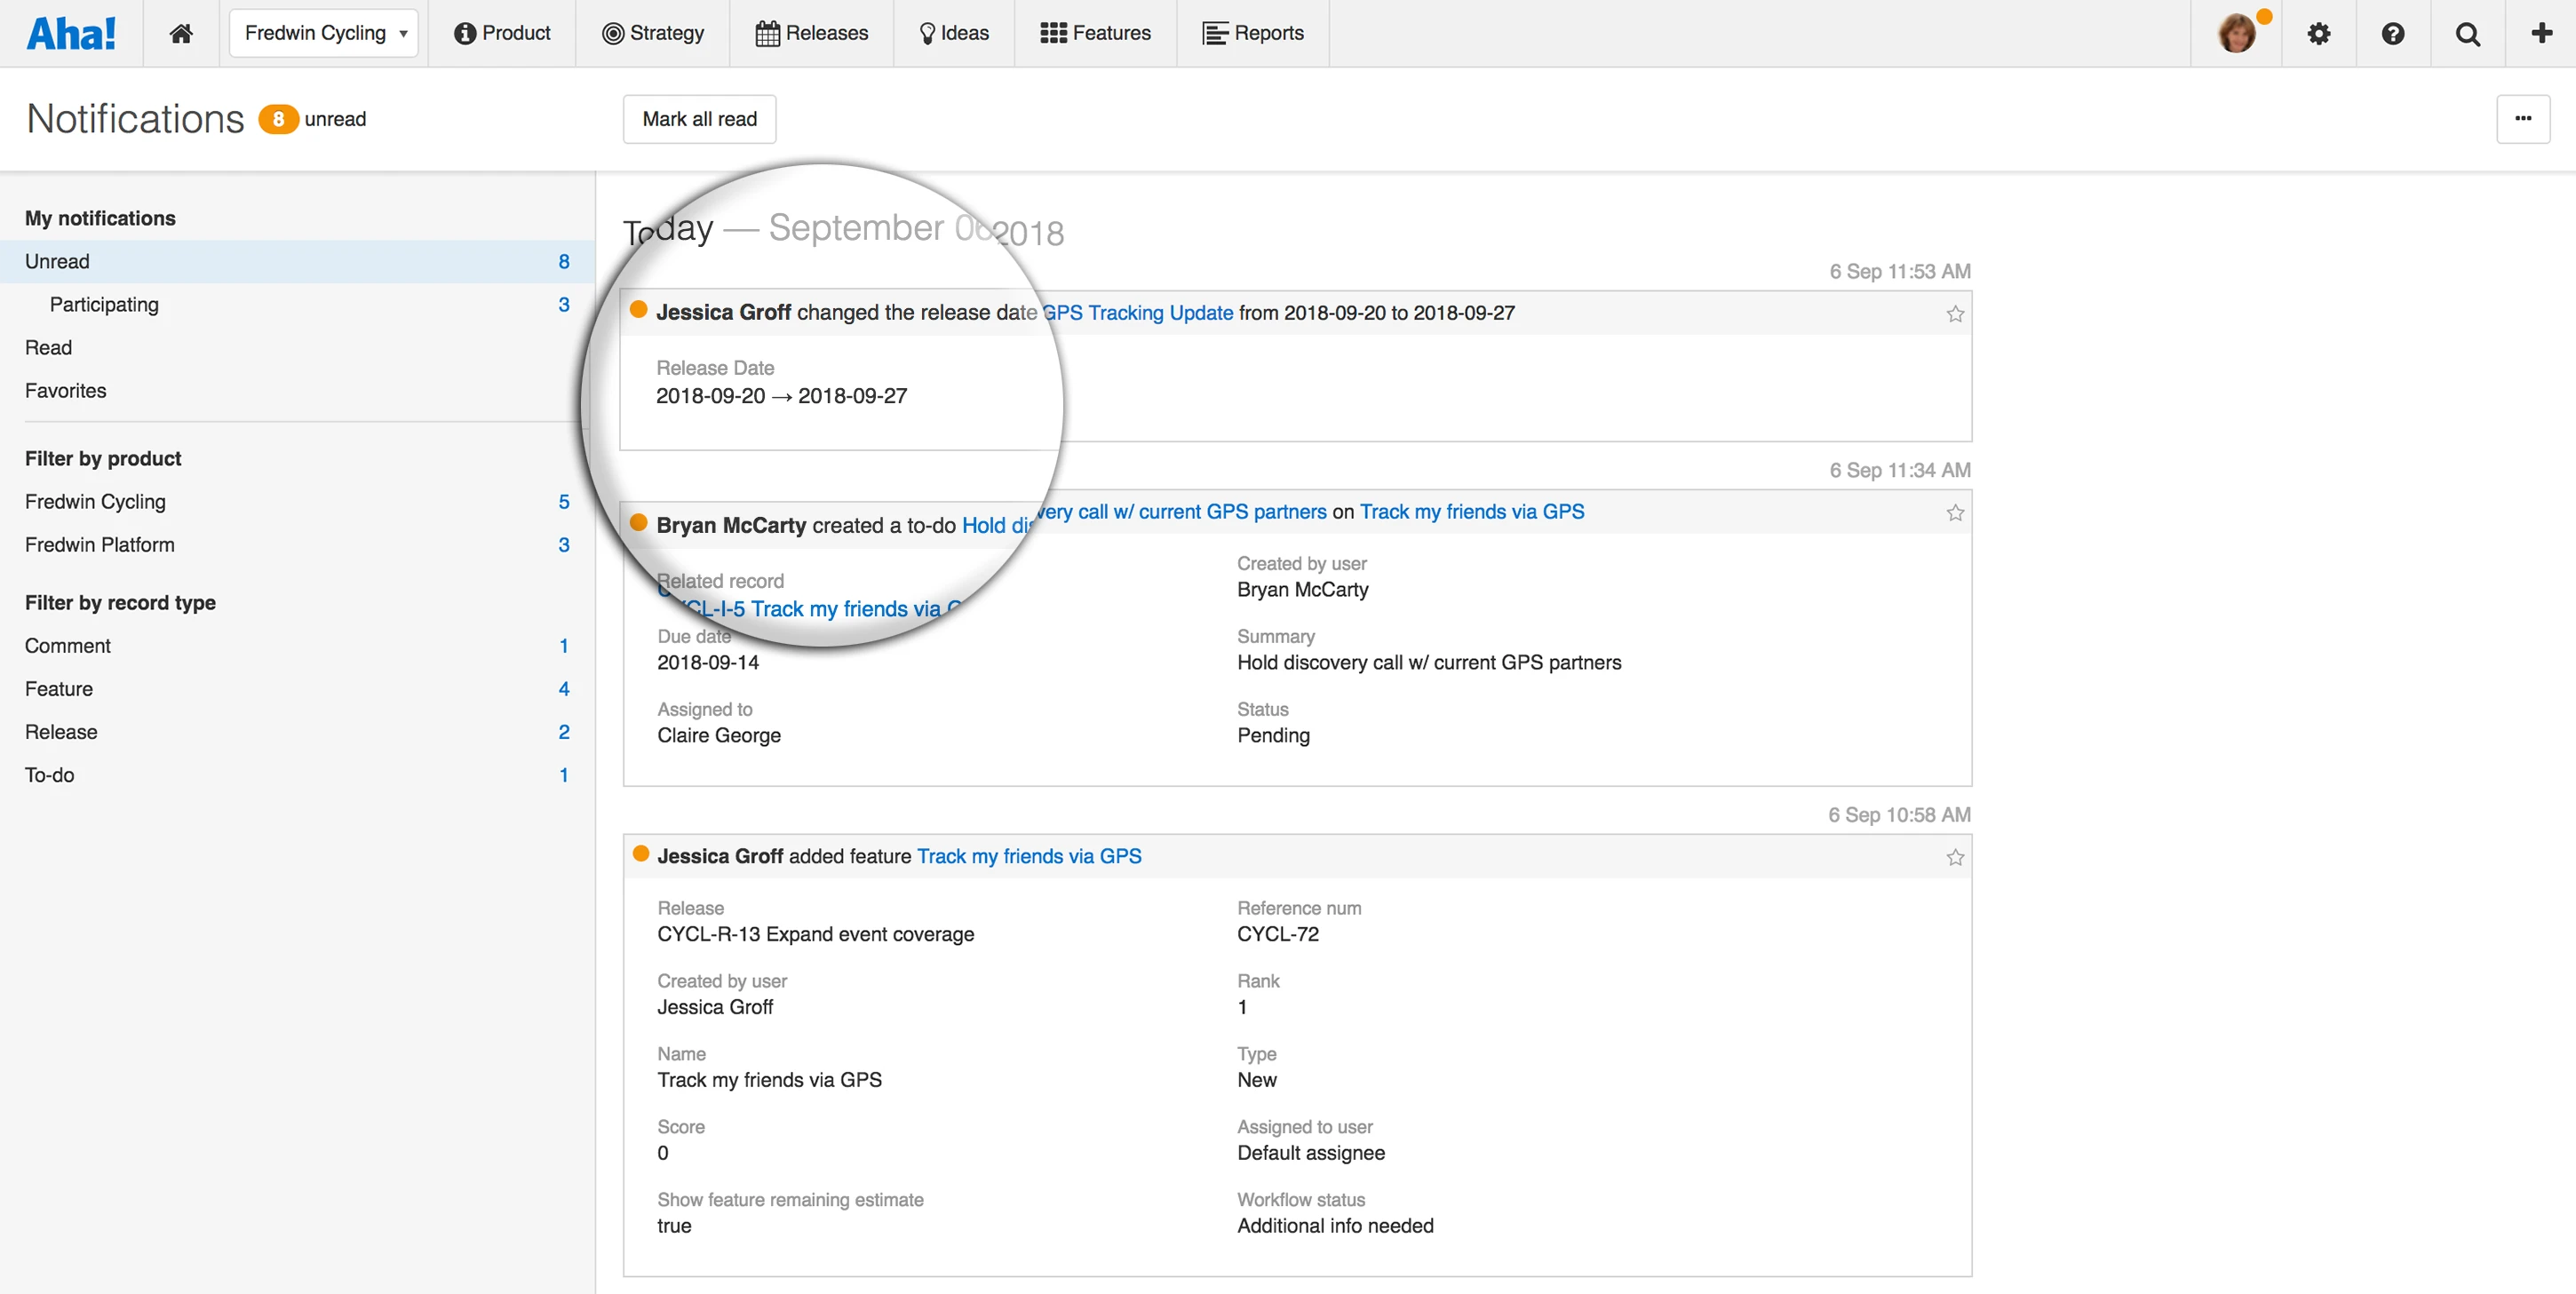
Task: Star the GPS Tracking Update notification
Action: (x=1954, y=314)
